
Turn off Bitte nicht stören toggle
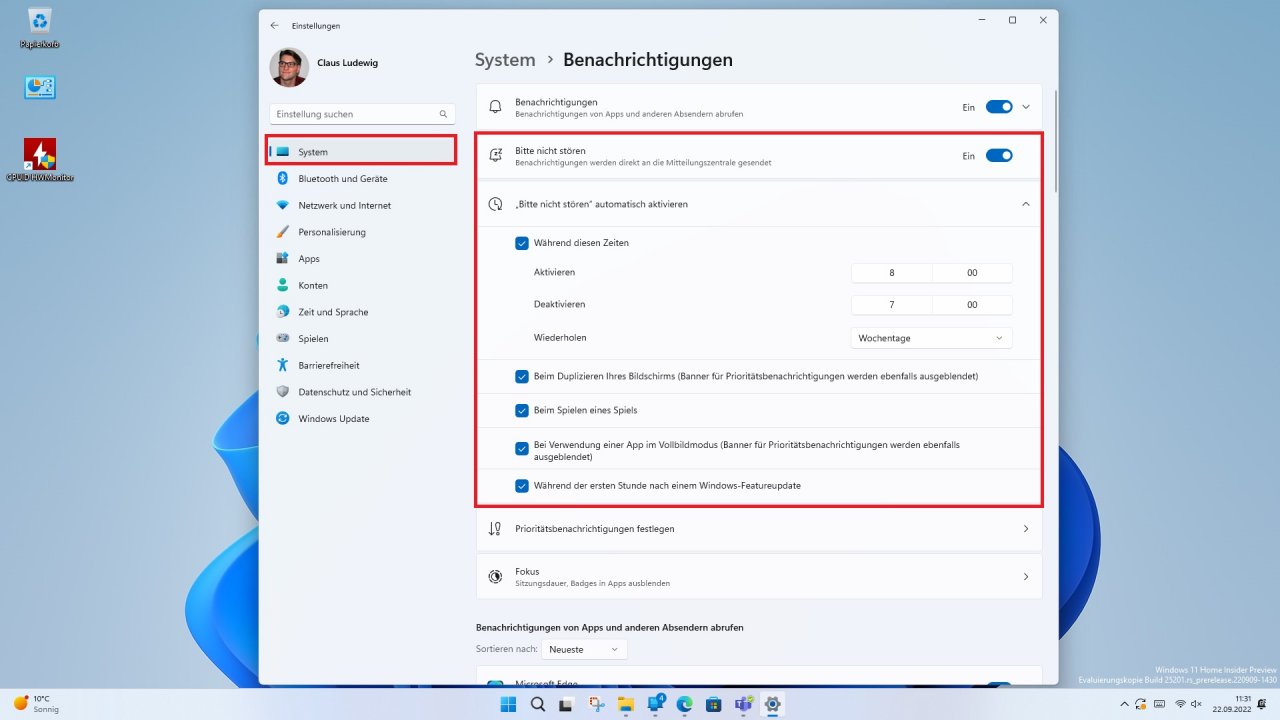pyautogui.click(x=999, y=155)
